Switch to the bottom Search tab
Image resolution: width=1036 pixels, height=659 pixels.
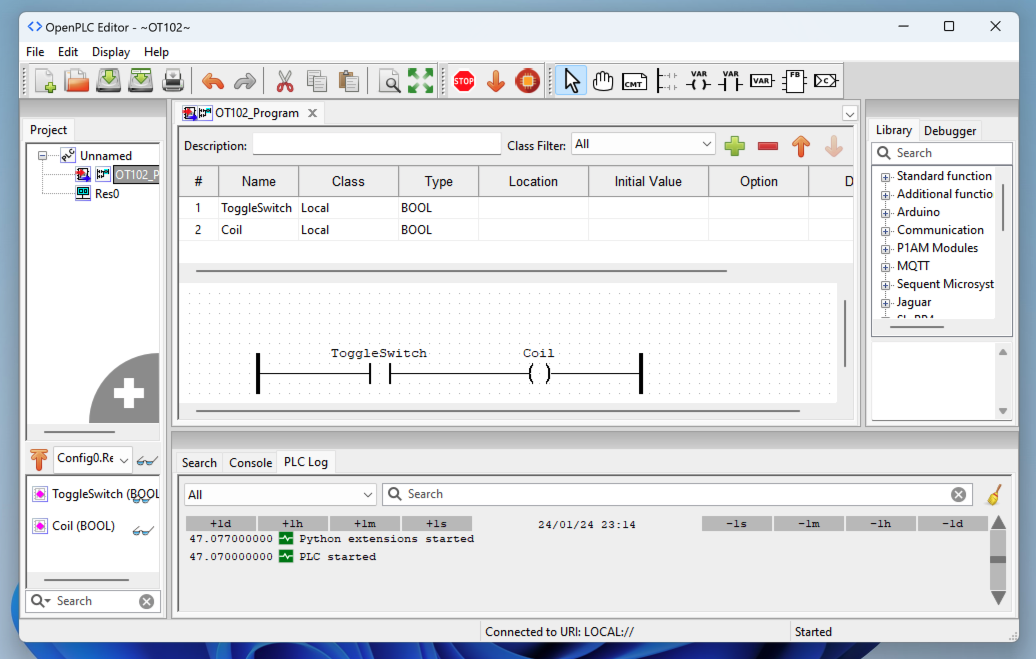point(199,463)
